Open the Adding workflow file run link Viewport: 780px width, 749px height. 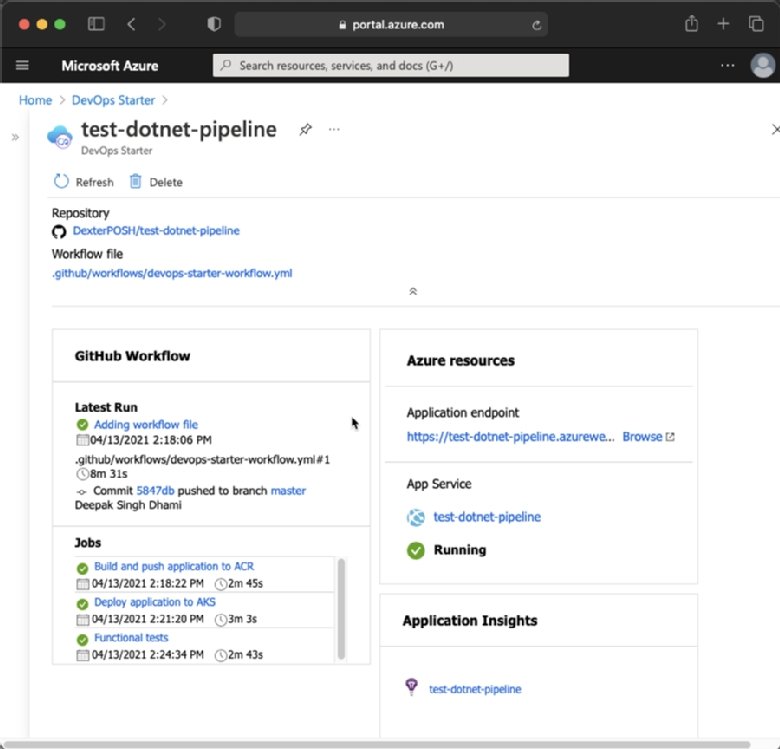[x=146, y=425]
